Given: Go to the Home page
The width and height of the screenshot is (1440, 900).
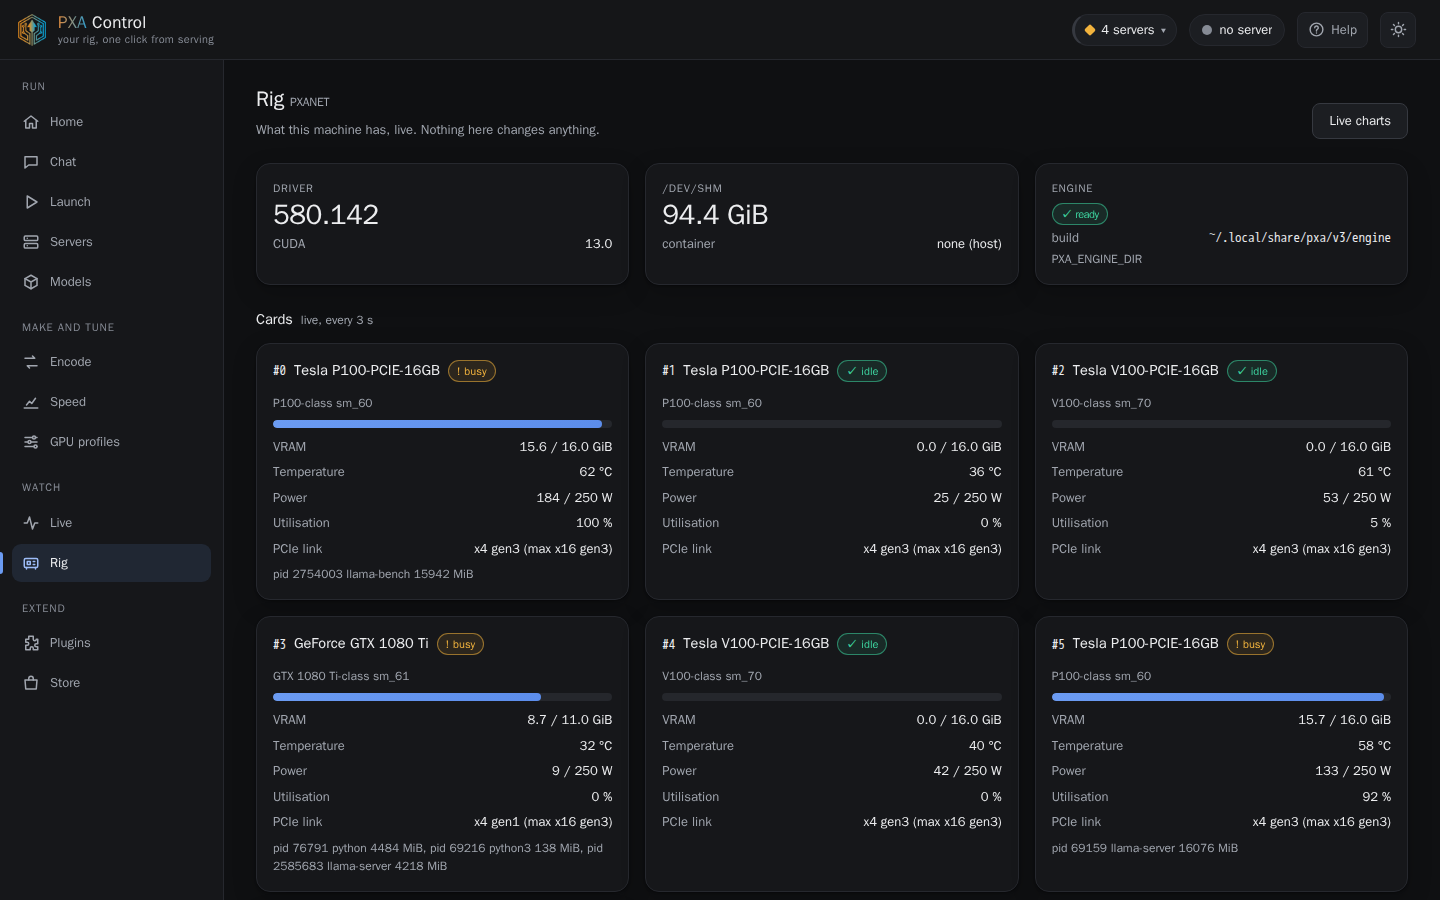Looking at the screenshot, I should 111,122.
